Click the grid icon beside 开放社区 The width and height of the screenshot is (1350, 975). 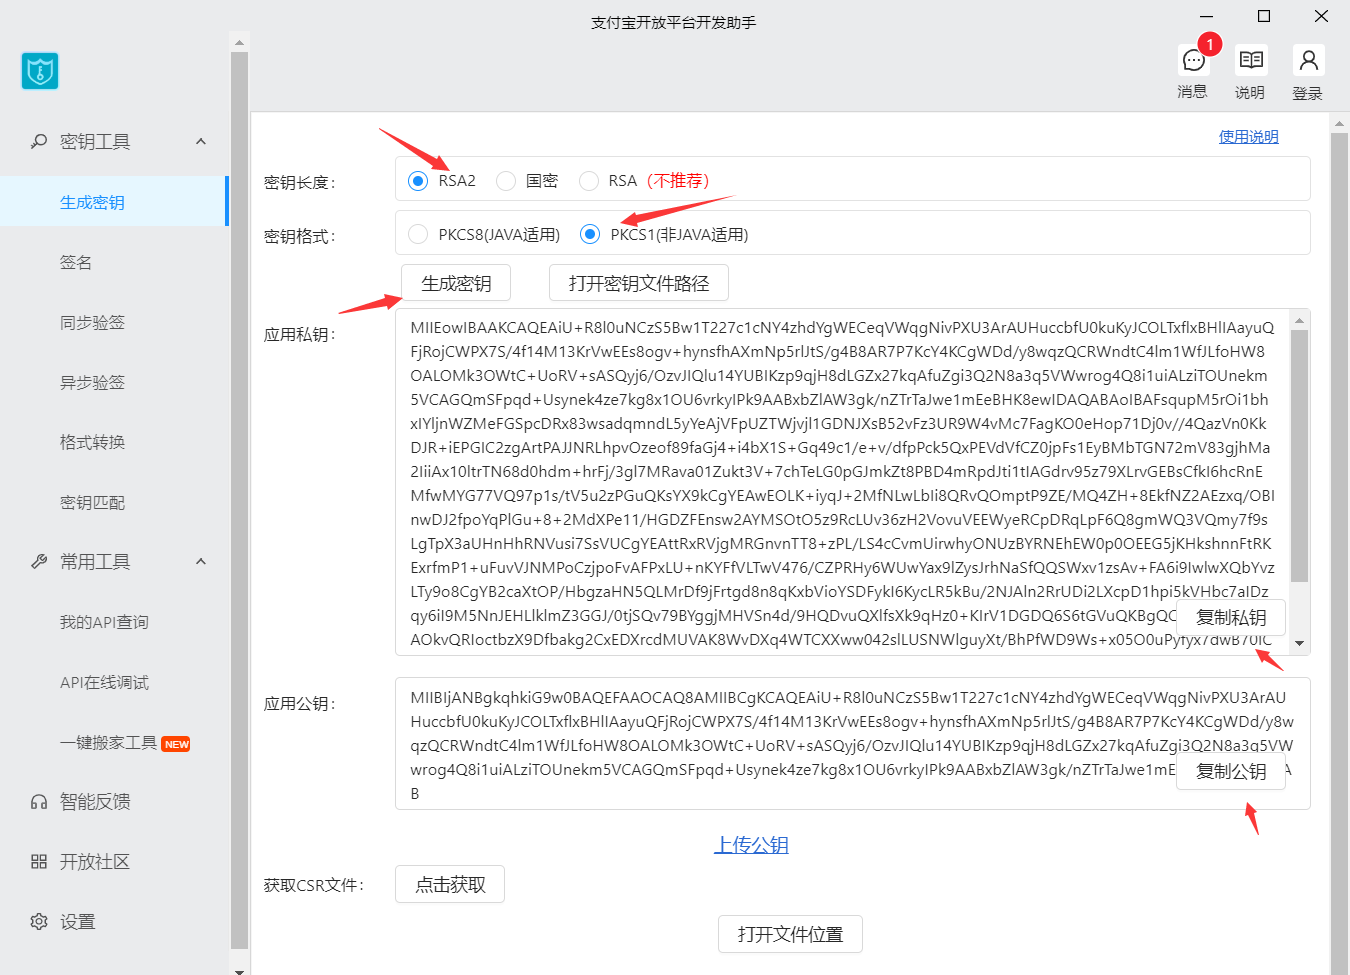tap(39, 861)
